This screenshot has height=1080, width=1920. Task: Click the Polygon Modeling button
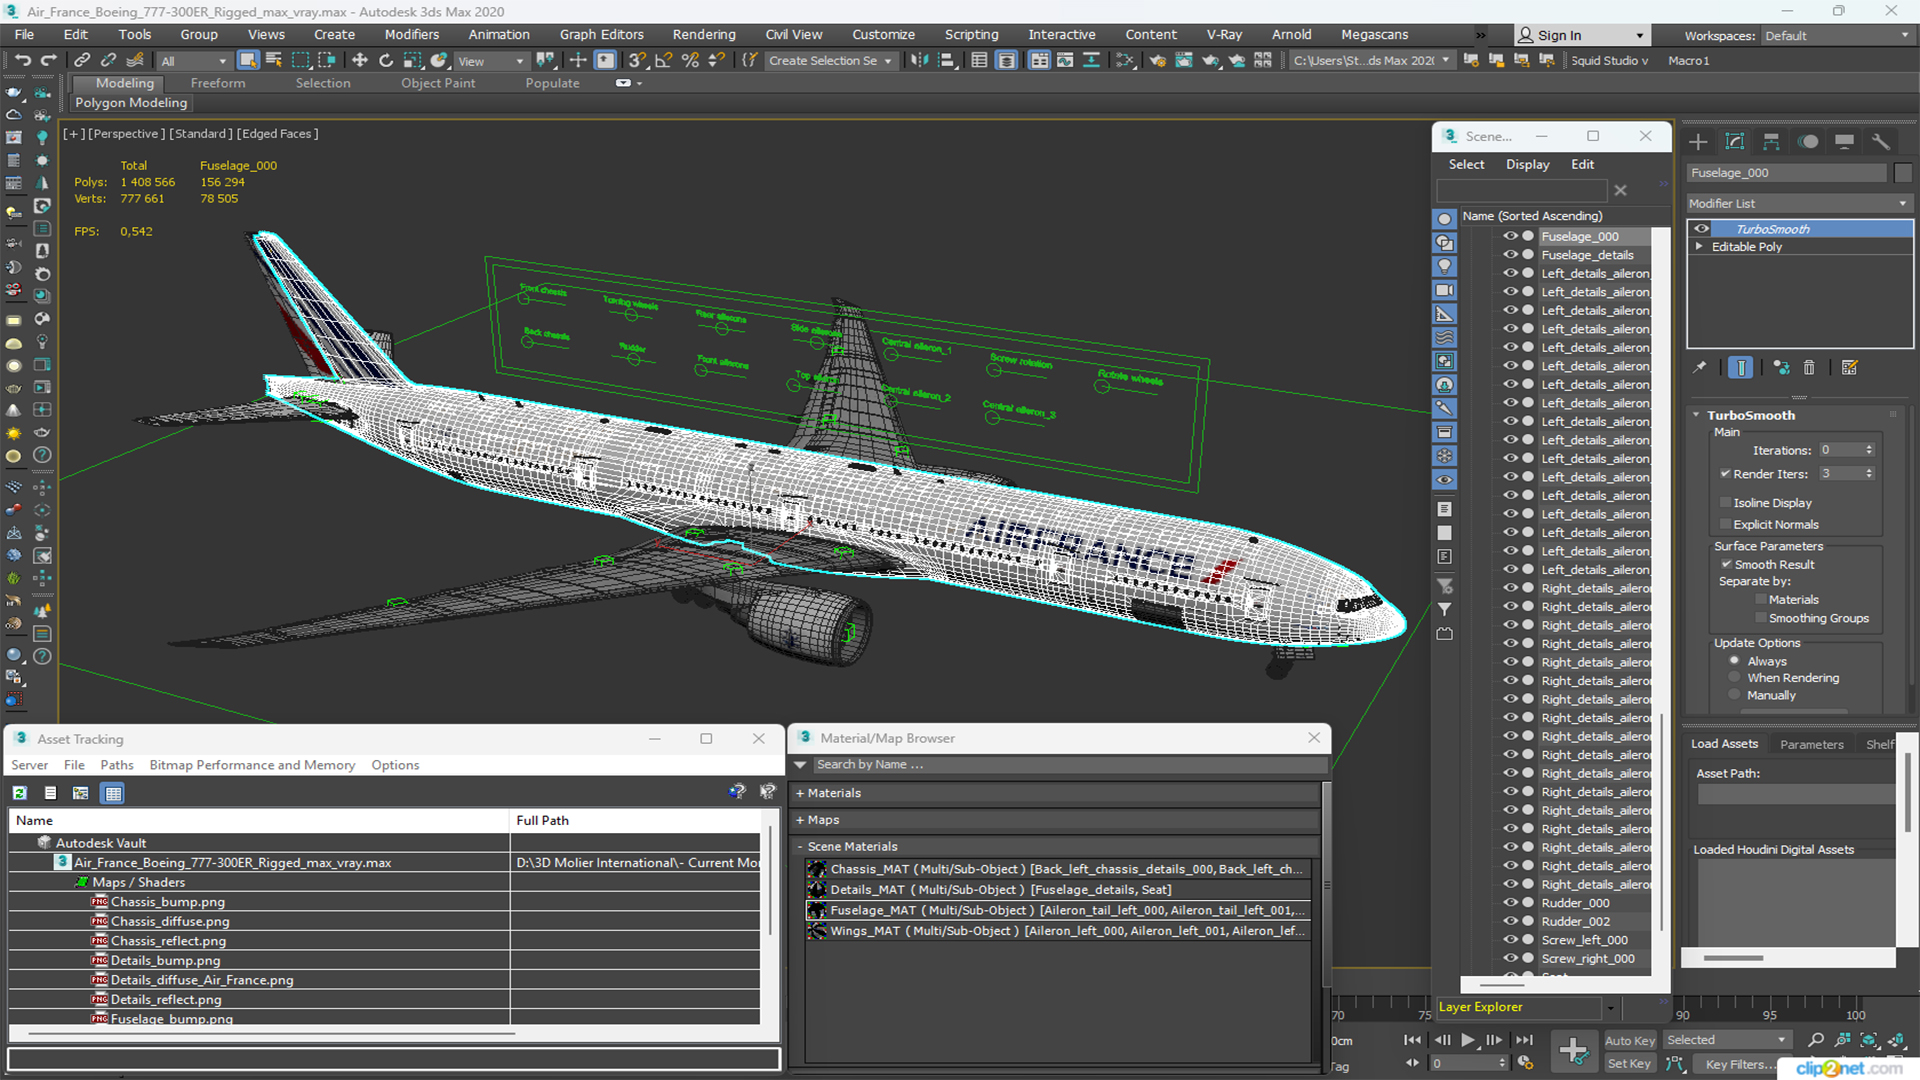[x=131, y=103]
